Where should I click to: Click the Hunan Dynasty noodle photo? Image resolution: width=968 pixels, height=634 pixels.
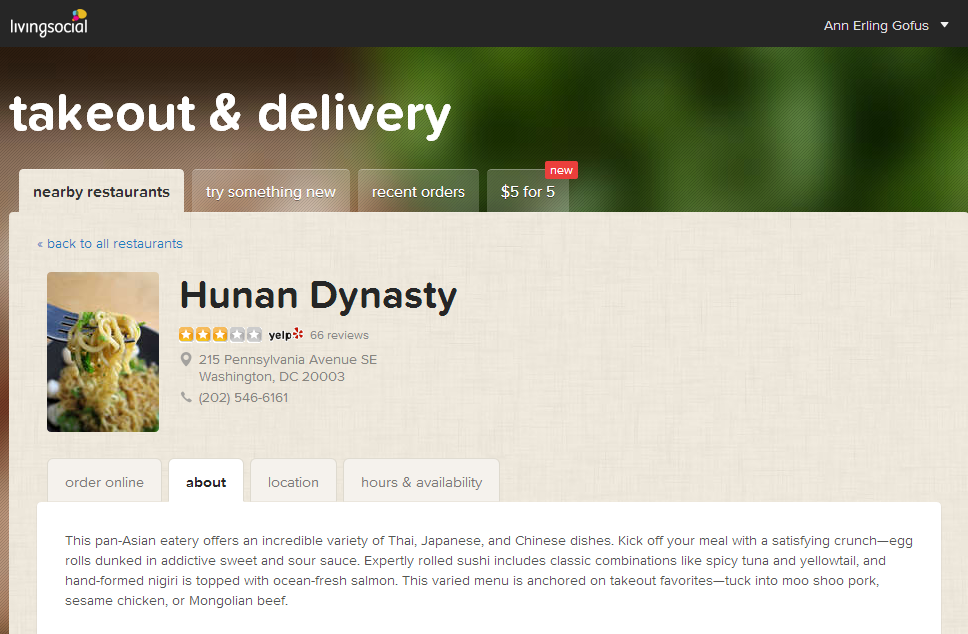pos(103,352)
